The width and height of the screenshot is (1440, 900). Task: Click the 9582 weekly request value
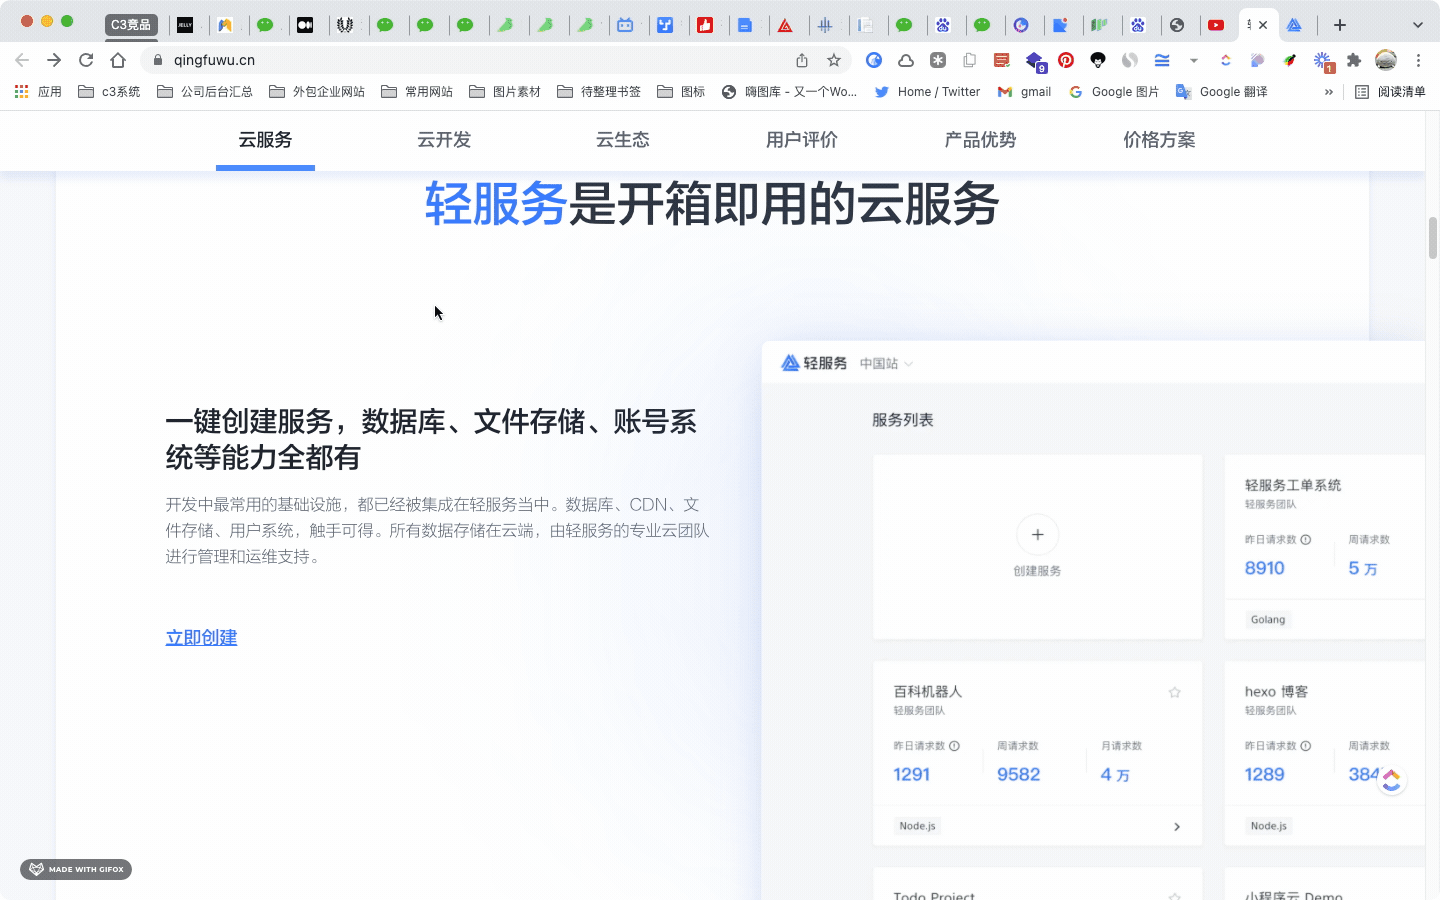click(1019, 774)
